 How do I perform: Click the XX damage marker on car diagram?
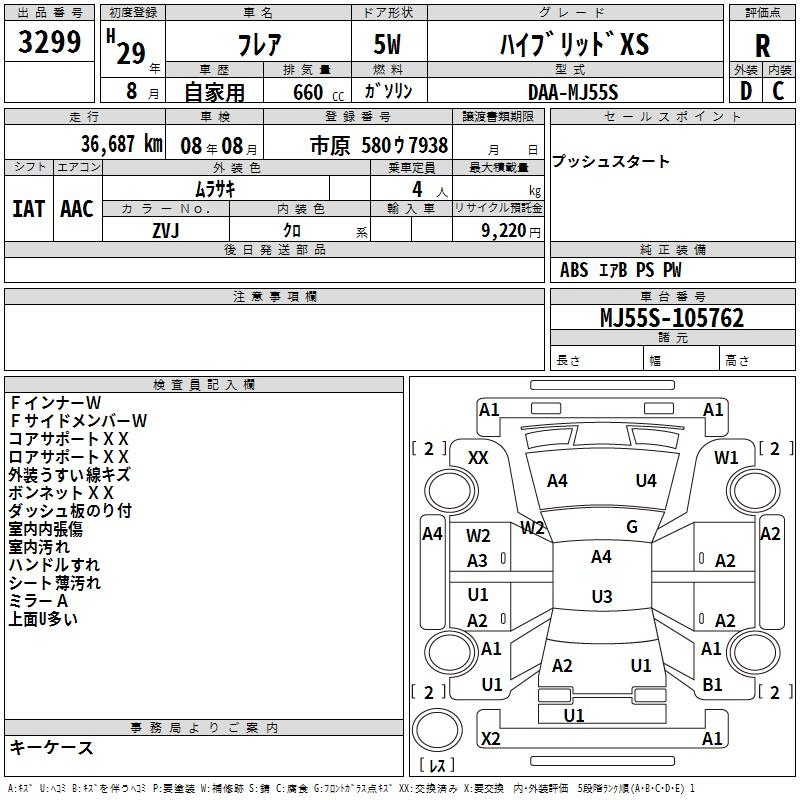(478, 457)
